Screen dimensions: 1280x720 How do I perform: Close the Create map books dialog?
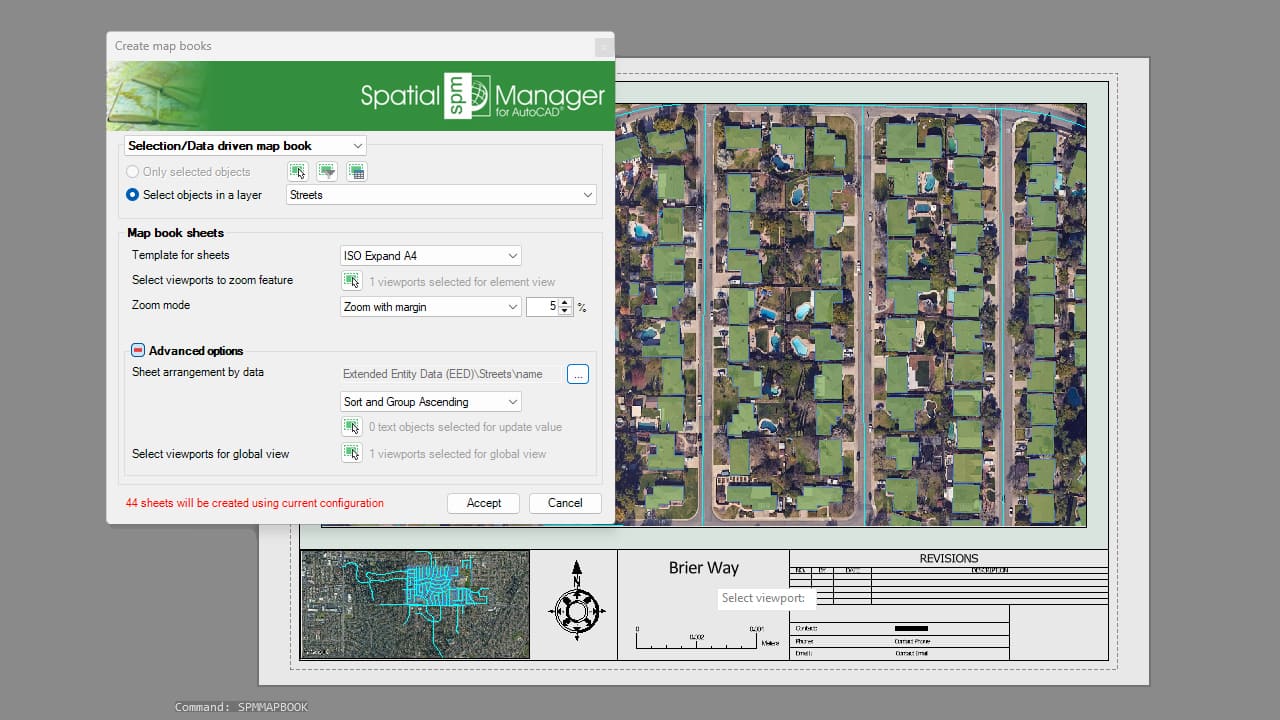tap(603, 47)
